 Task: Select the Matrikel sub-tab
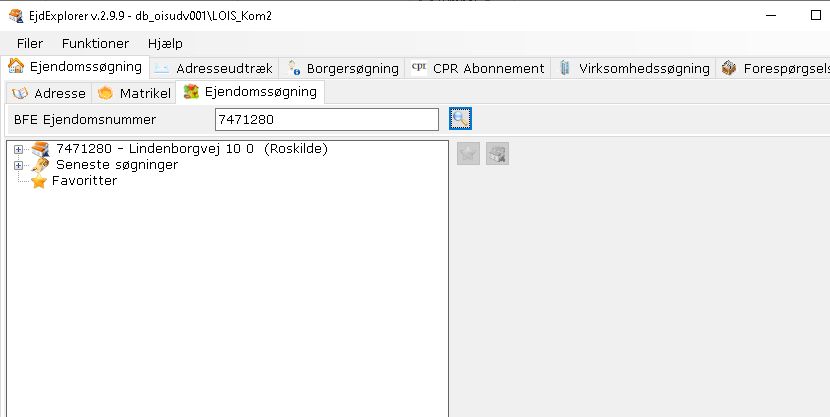coord(135,93)
